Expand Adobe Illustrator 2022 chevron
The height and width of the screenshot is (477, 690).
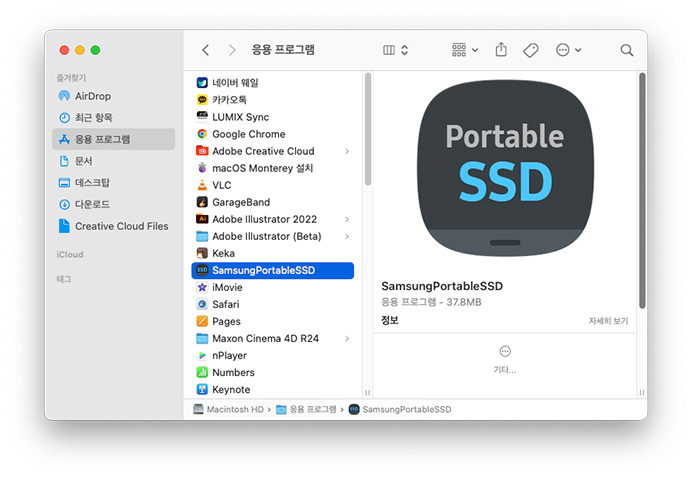click(347, 219)
